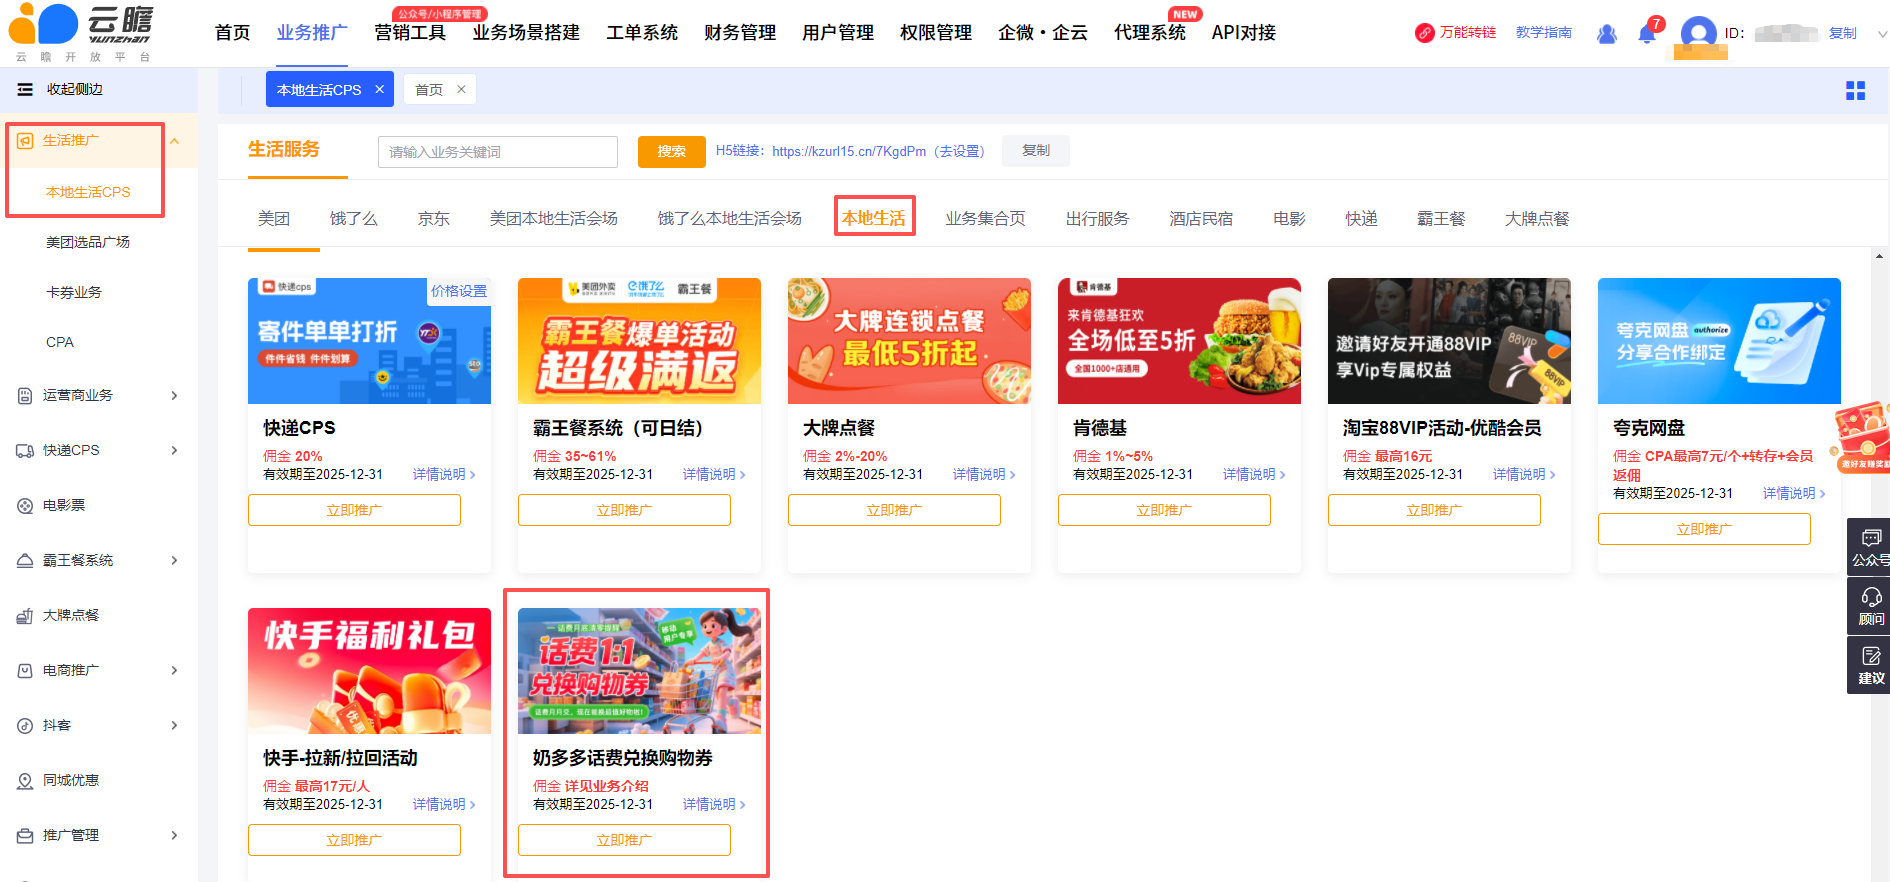The width and height of the screenshot is (1890, 882).
Task: Click 运营商业务 sidebar icon
Action: (25, 396)
